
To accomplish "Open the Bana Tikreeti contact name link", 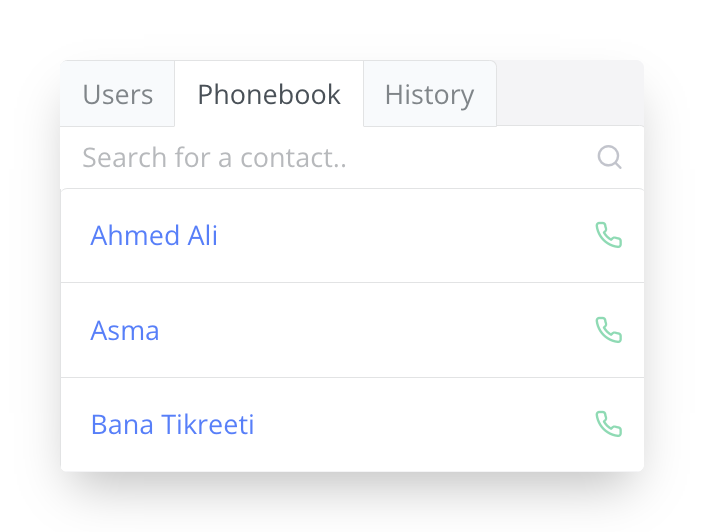I will tap(172, 424).
